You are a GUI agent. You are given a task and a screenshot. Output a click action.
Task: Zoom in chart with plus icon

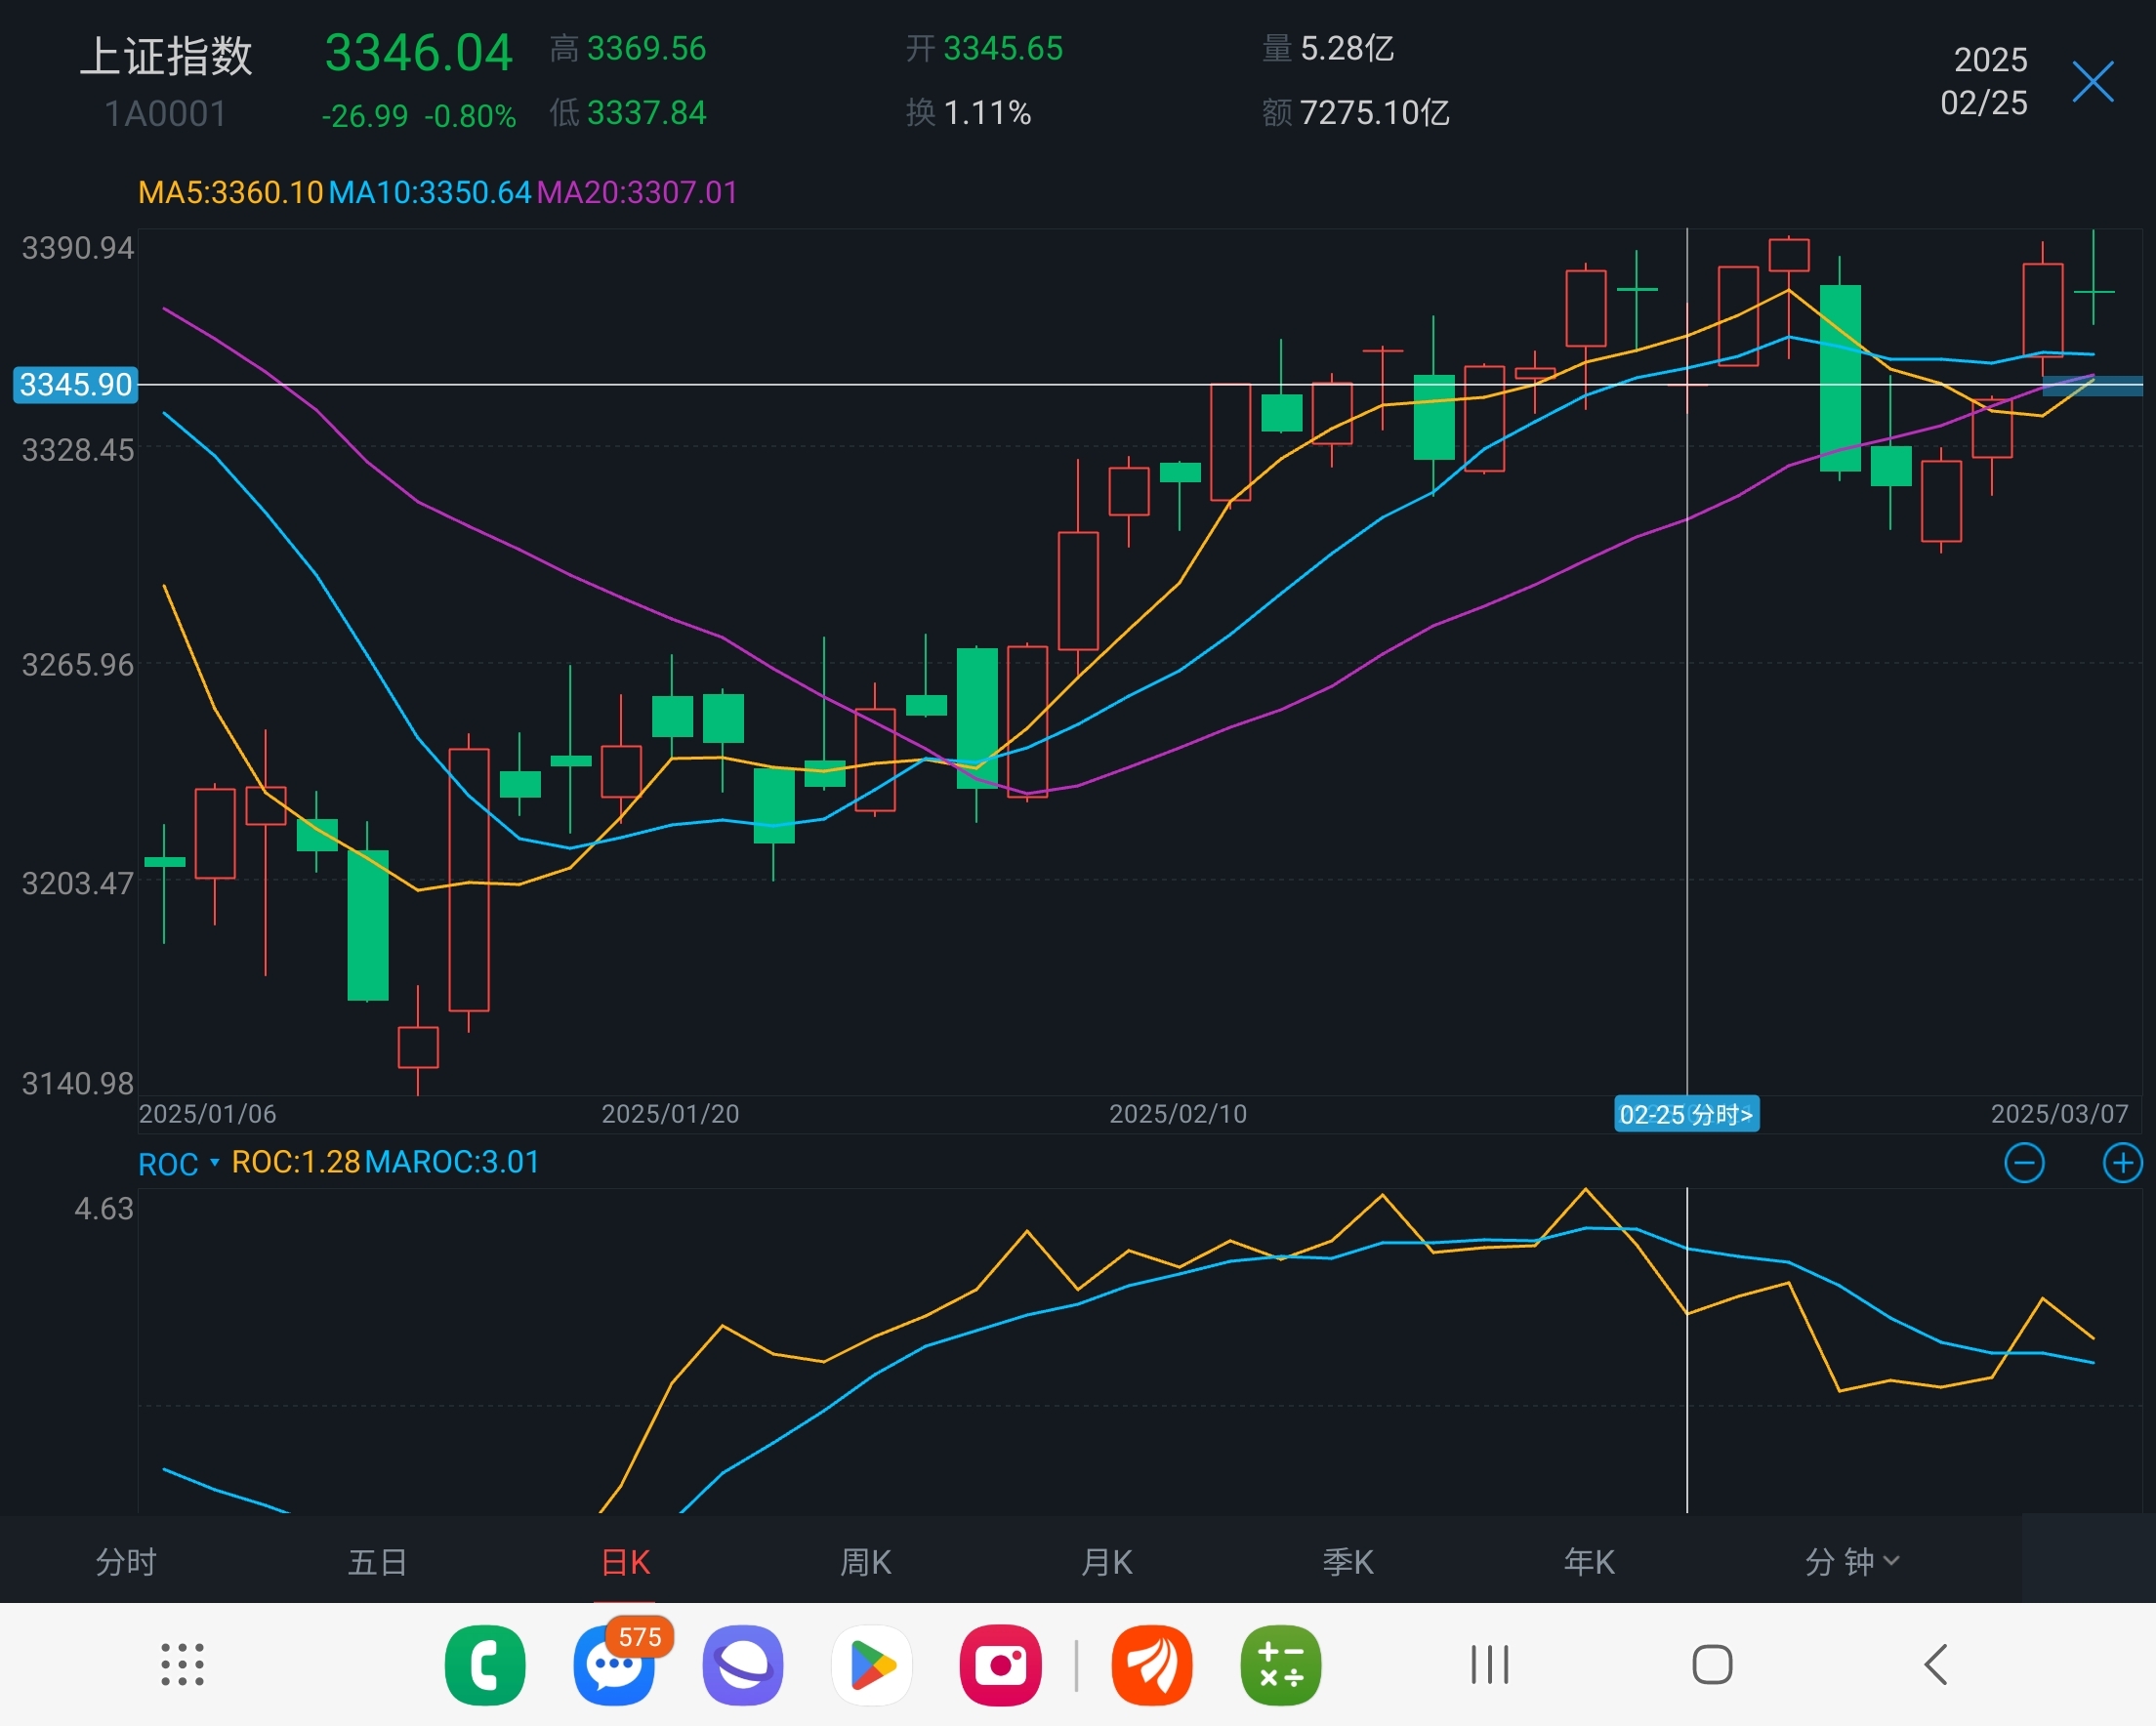tap(2122, 1163)
